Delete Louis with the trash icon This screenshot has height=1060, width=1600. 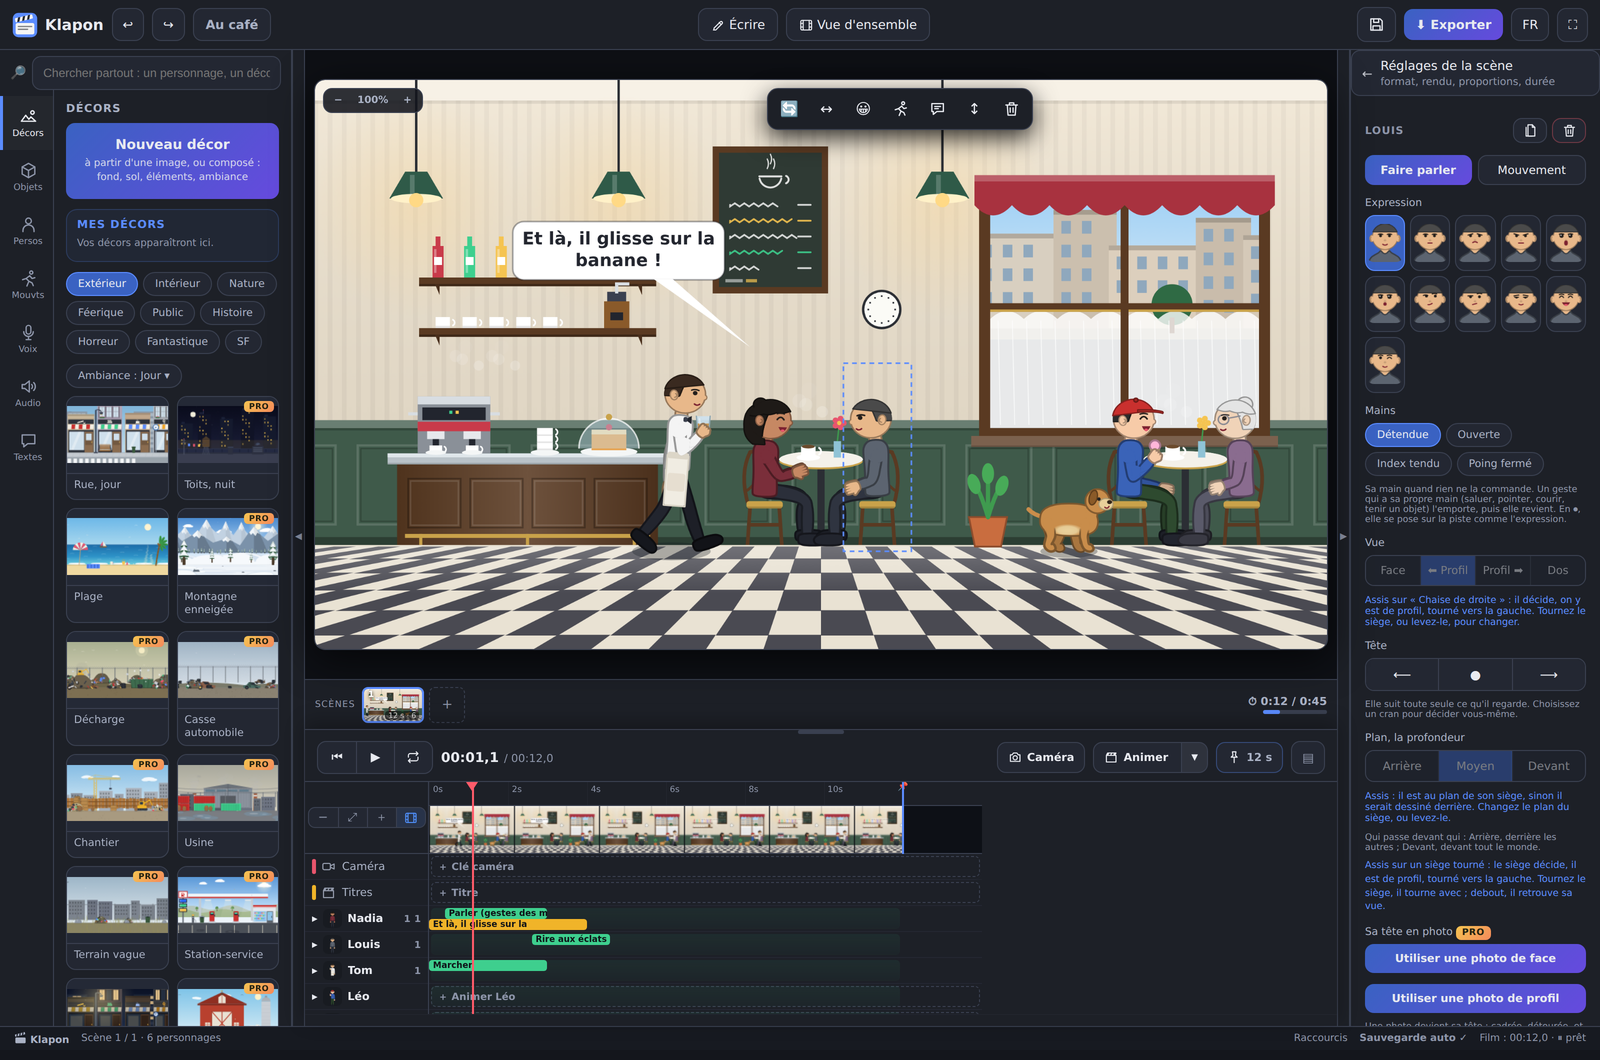click(x=1569, y=130)
